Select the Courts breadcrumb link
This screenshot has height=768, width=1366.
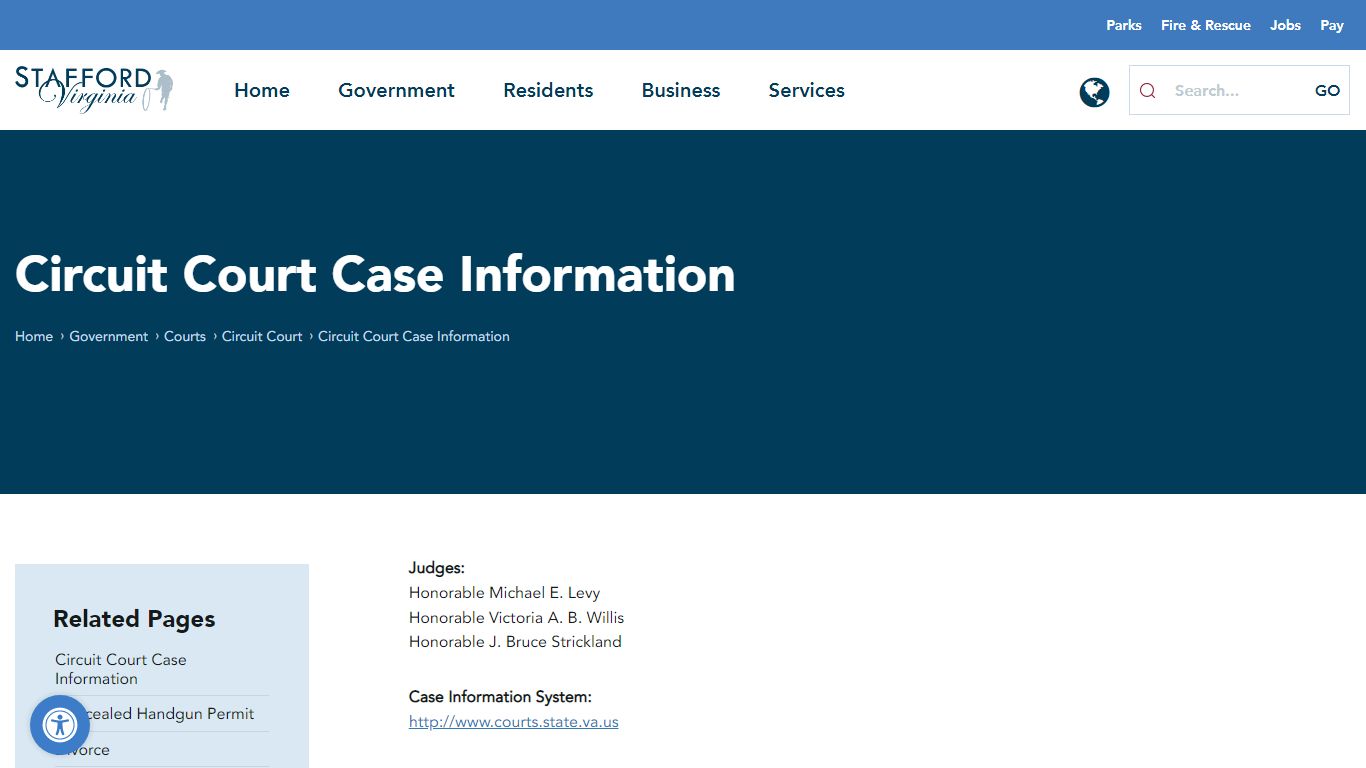185,336
